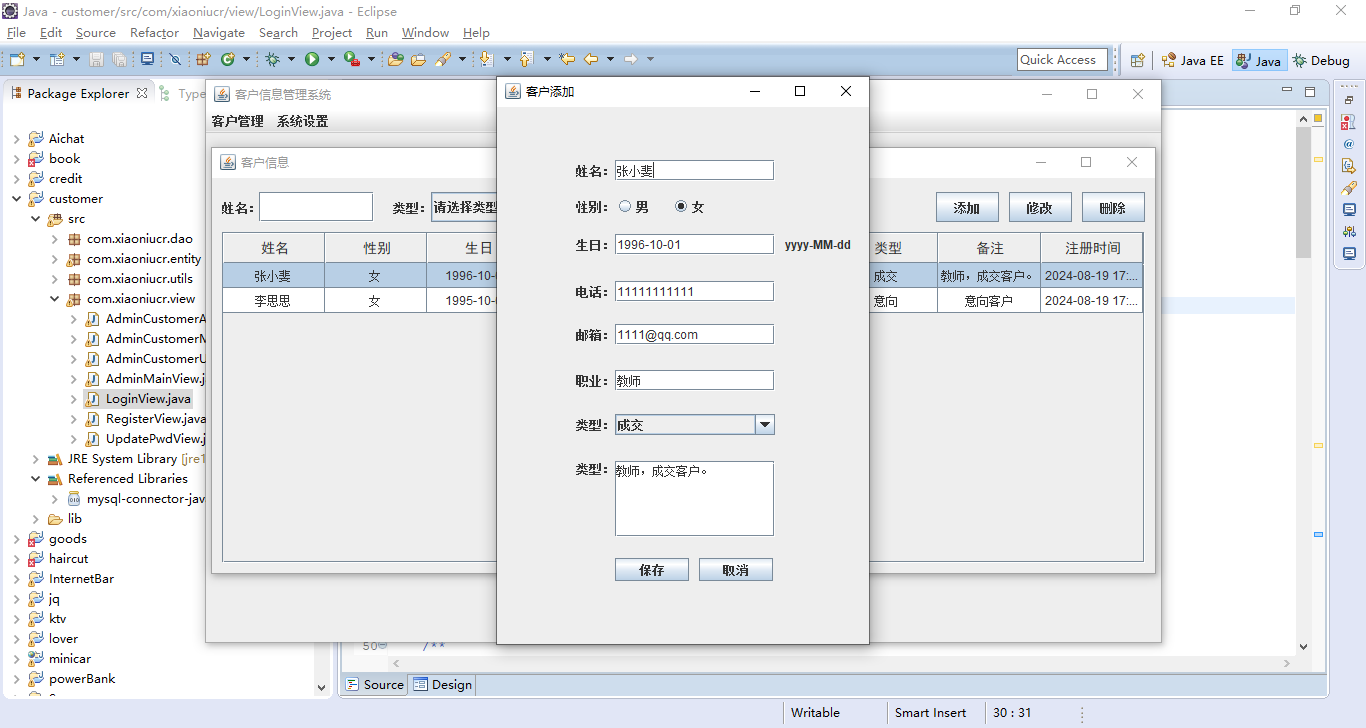Select the Java perspective button
Image resolution: width=1366 pixels, height=728 pixels.
point(1258,60)
